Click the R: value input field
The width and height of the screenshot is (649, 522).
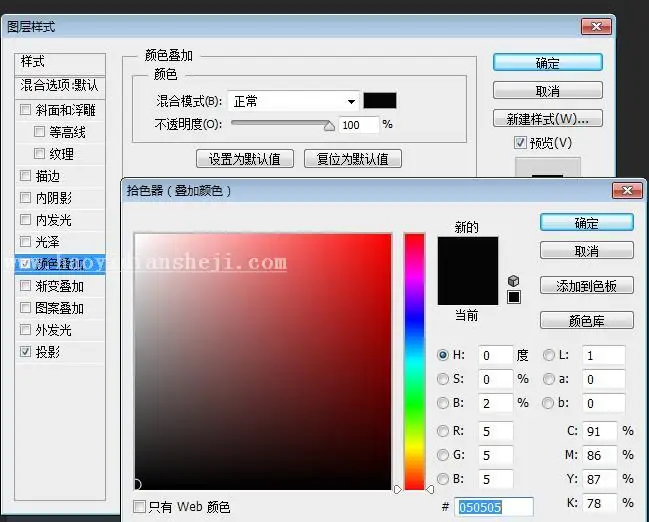[x=495, y=431]
